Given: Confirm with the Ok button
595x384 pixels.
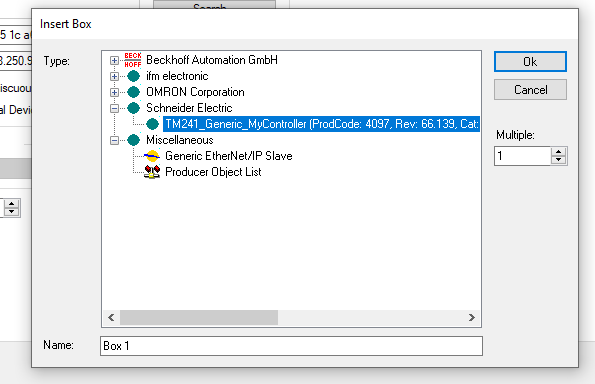Looking at the screenshot, I should [530, 61].
